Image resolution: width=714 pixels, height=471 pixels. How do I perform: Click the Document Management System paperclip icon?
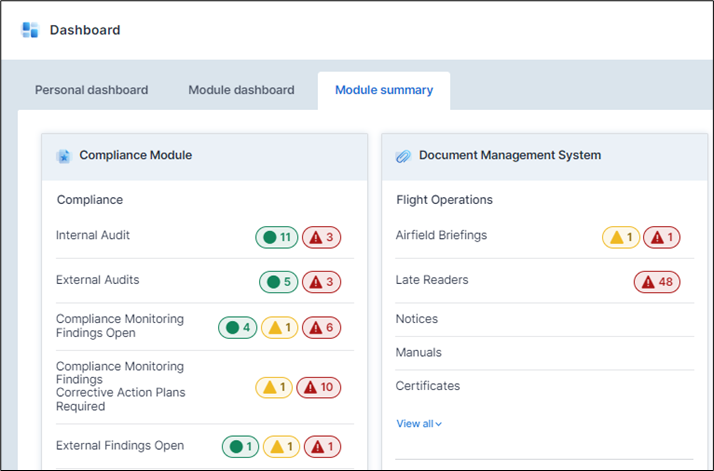click(x=403, y=156)
